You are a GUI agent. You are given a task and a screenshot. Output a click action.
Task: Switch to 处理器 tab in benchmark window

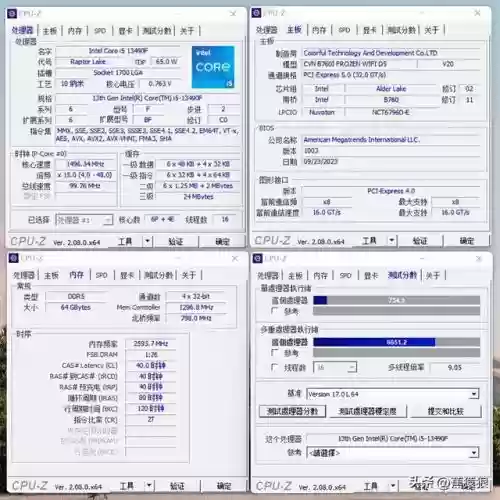[x=268, y=276]
